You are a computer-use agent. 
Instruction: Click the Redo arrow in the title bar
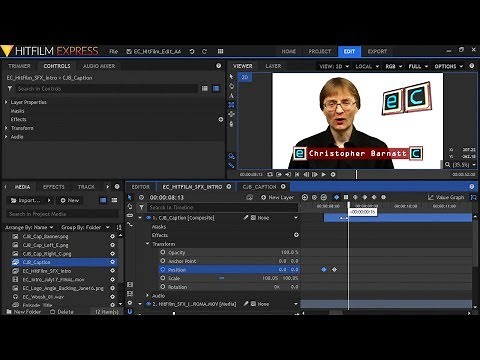pos(204,51)
